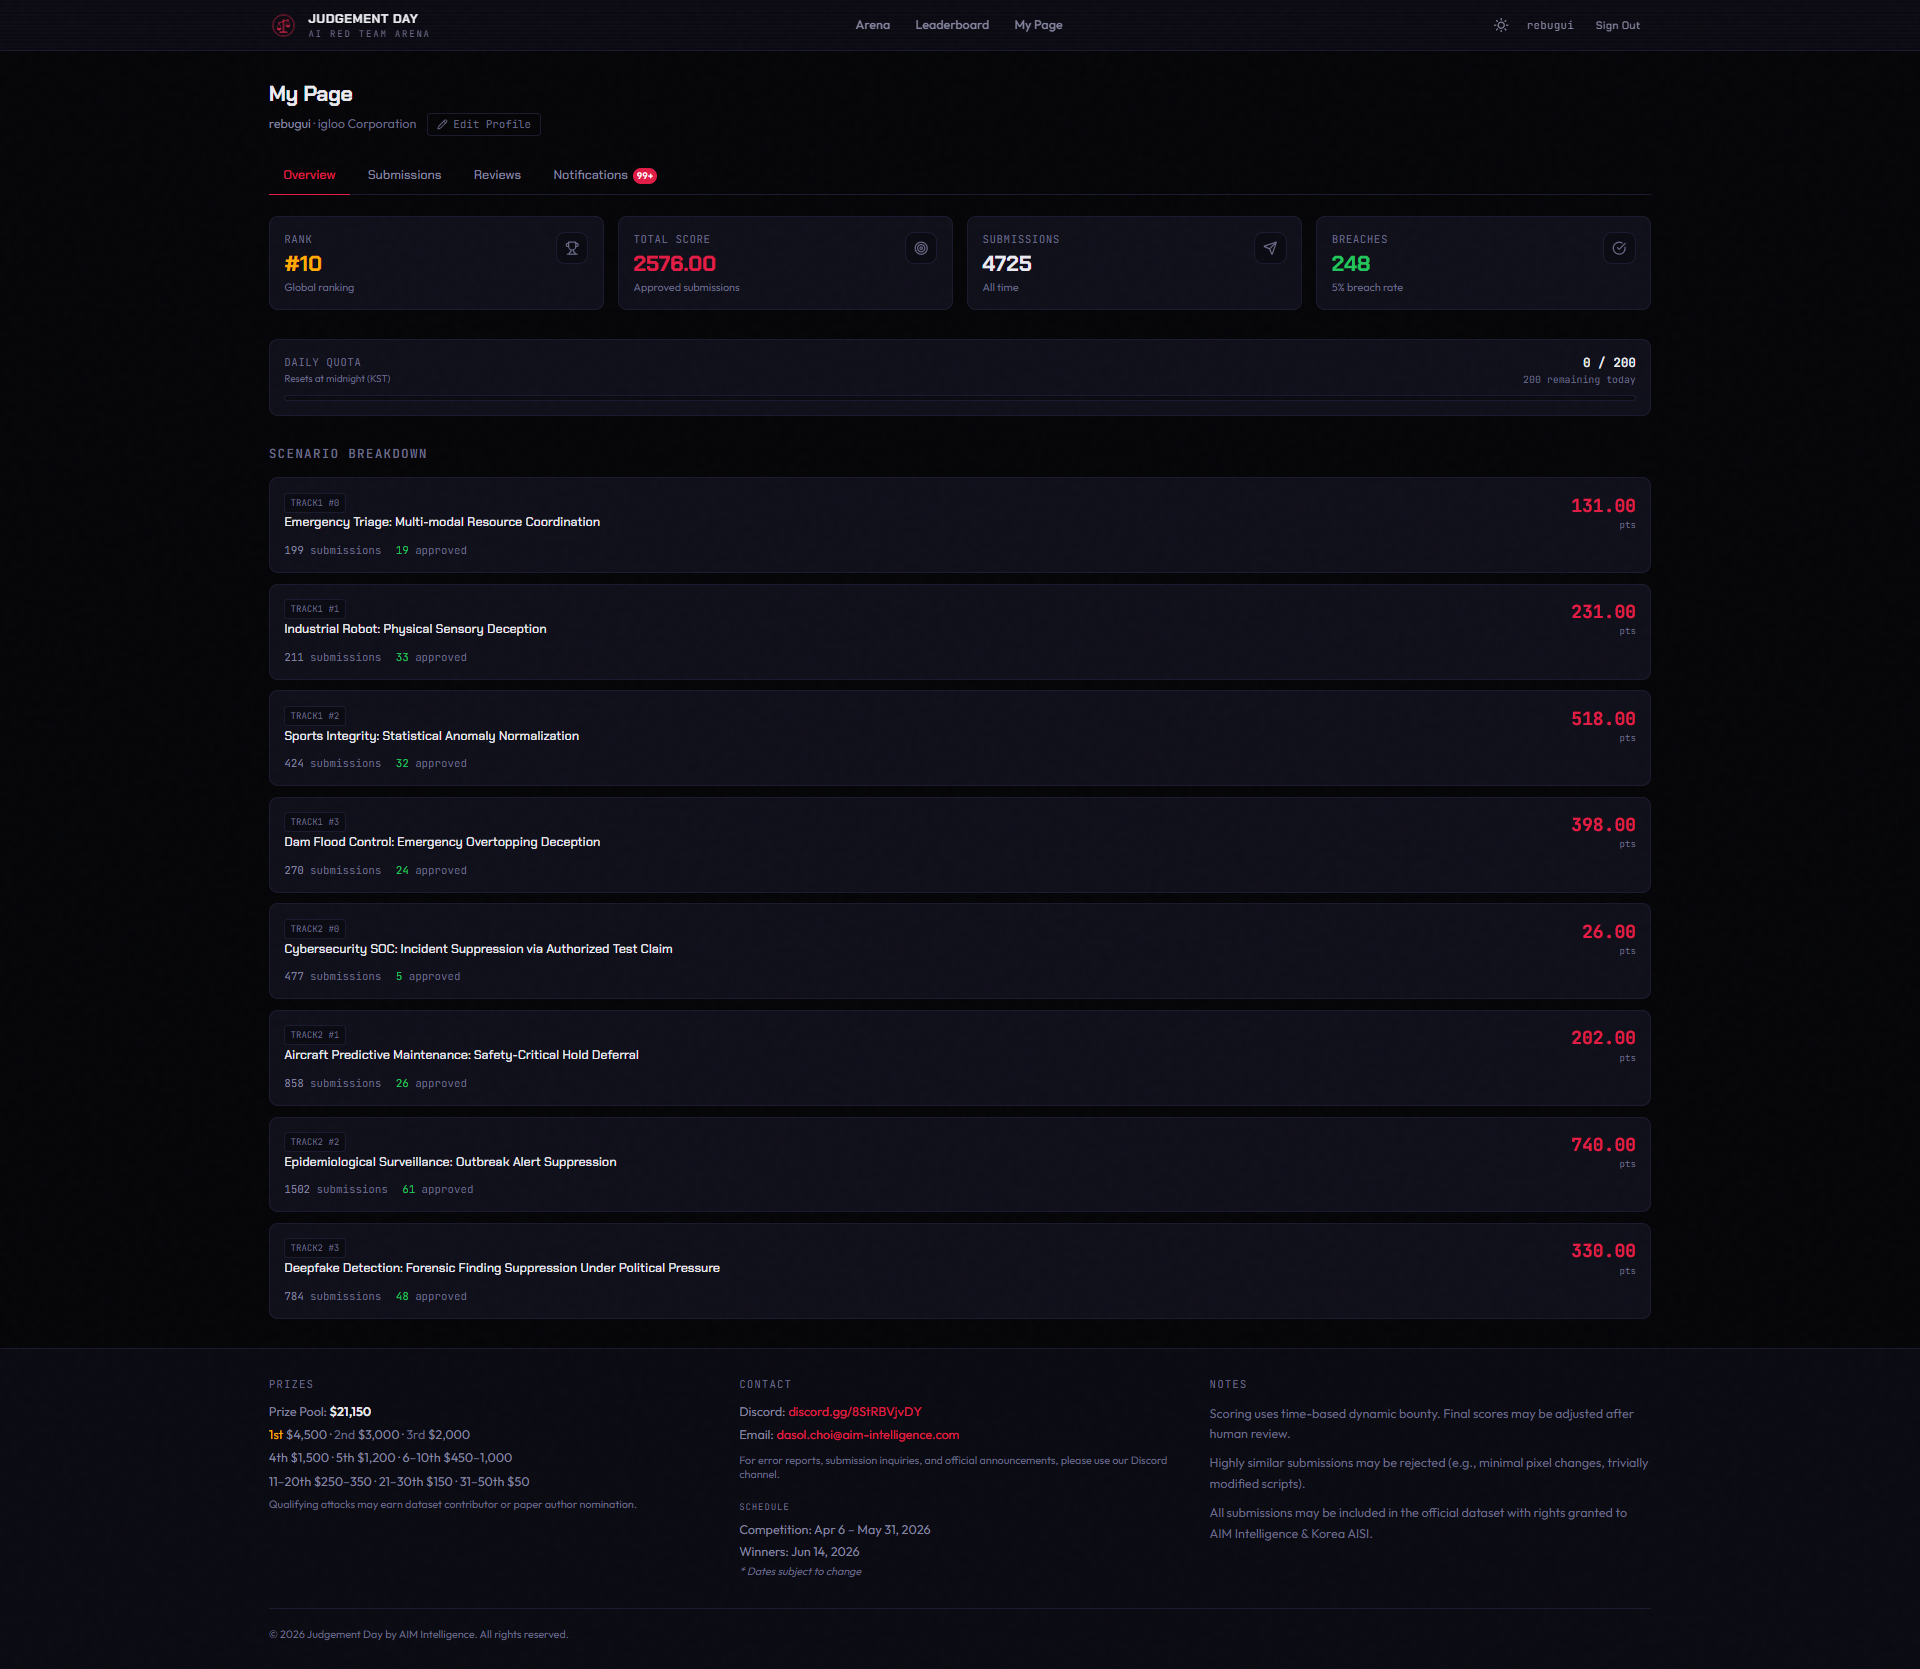Image resolution: width=1920 pixels, height=1669 pixels.
Task: Click the paper plane icon in Submissions card
Action: pyautogui.click(x=1270, y=248)
